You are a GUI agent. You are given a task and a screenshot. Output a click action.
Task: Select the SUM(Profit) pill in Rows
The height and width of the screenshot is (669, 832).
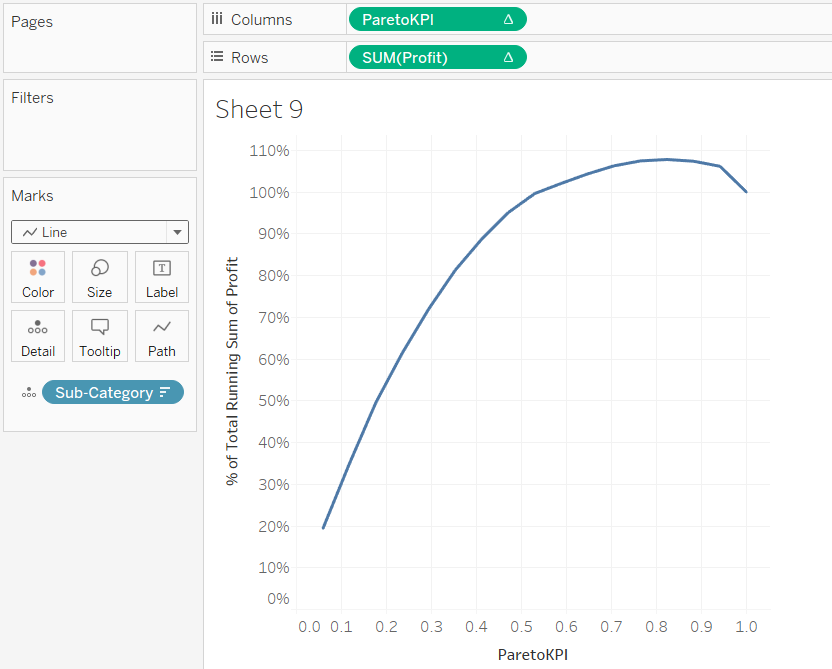pos(438,57)
